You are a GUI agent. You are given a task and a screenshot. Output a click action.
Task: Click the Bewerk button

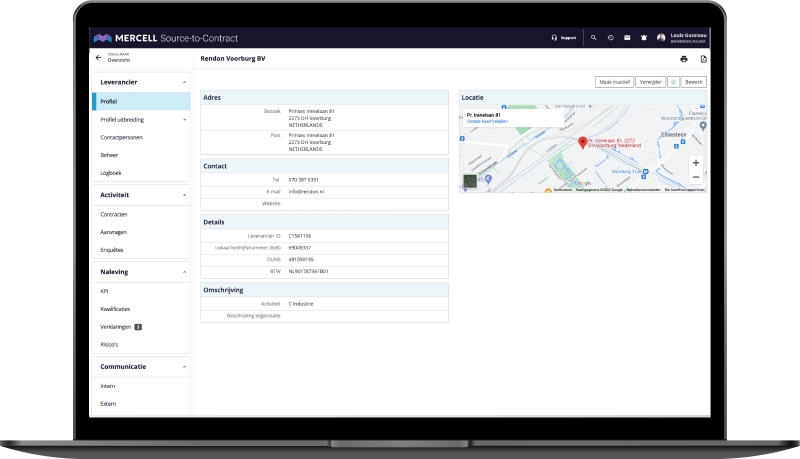tap(694, 82)
